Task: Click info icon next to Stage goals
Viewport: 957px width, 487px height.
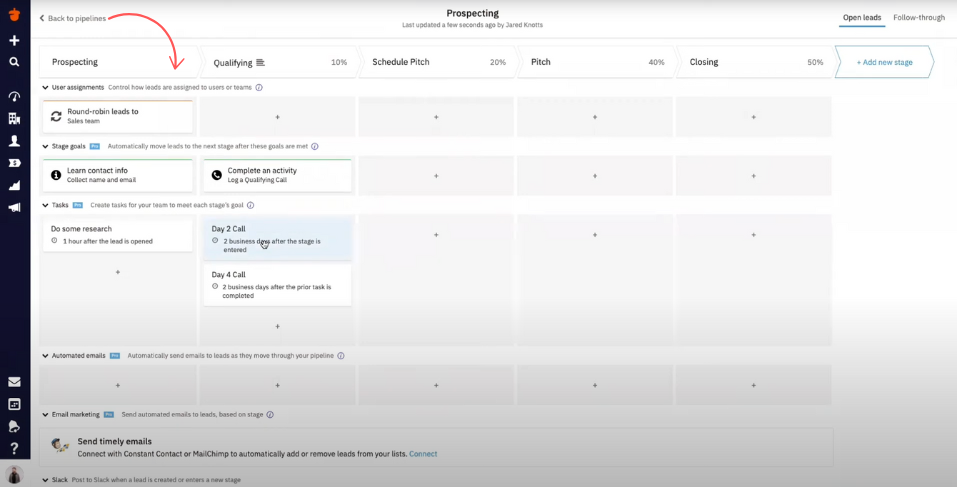Action: point(314,146)
